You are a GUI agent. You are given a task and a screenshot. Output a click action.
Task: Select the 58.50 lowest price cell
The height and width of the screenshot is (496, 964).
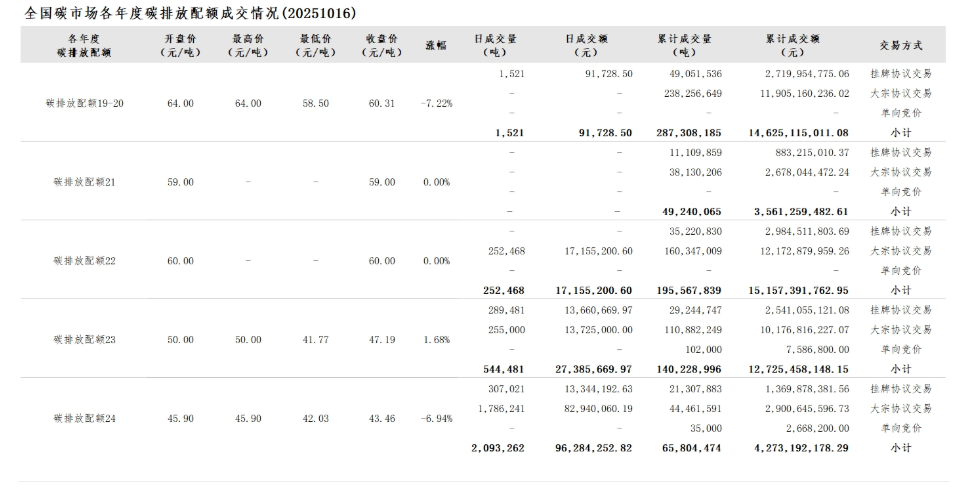tap(316, 103)
